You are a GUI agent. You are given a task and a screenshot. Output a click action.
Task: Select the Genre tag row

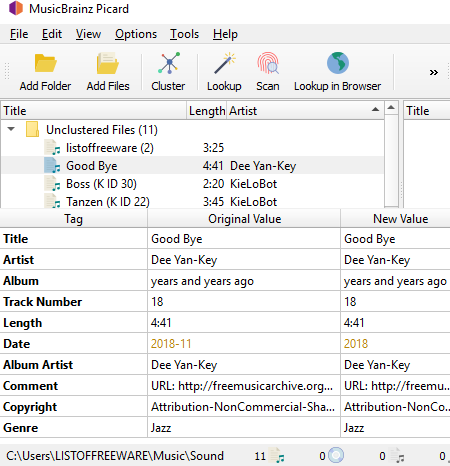225,428
